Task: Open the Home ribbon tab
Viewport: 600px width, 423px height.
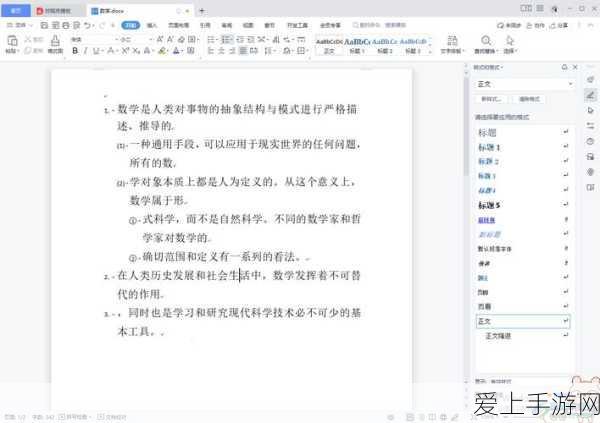Action: 130,25
